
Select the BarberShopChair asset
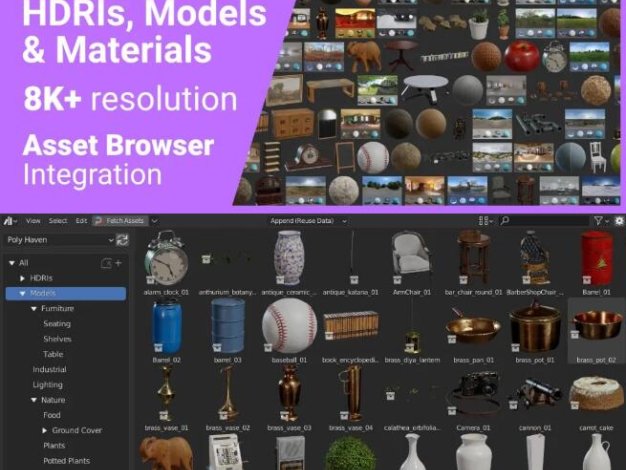(535, 264)
